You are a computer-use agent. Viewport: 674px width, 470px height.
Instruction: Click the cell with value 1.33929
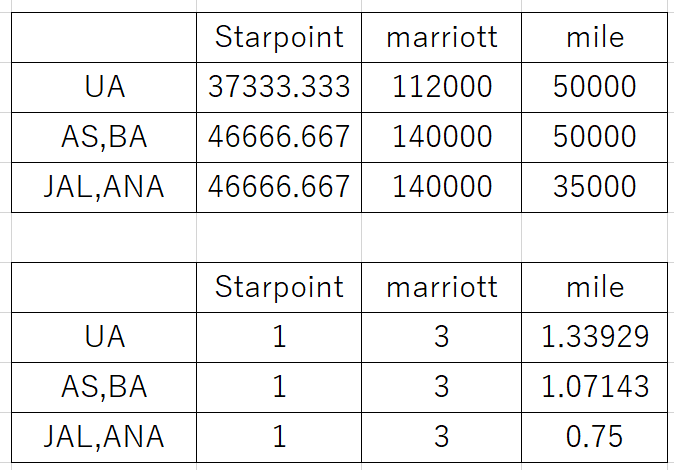[594, 337]
